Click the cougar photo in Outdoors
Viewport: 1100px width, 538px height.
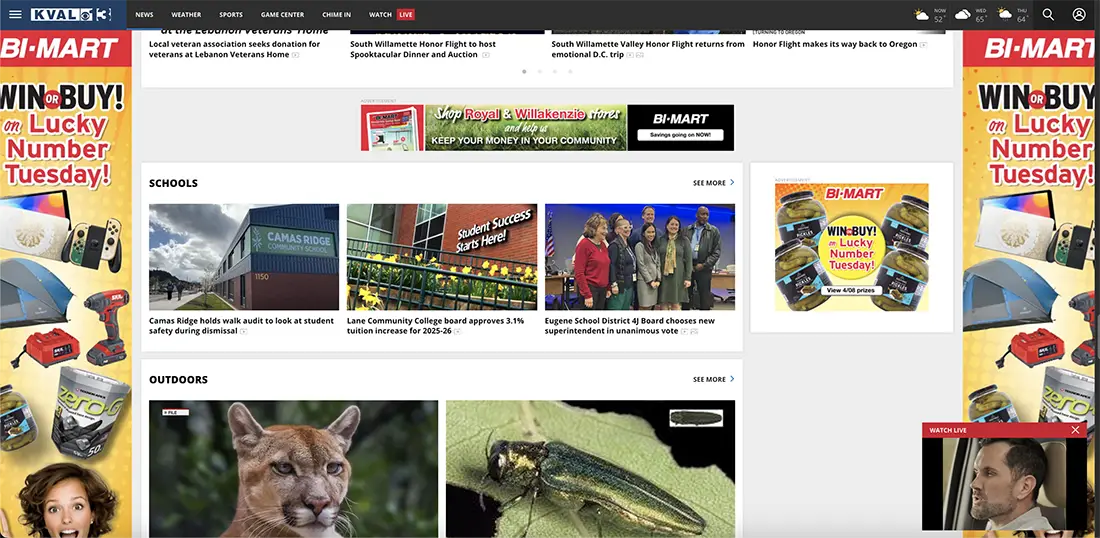coord(293,469)
